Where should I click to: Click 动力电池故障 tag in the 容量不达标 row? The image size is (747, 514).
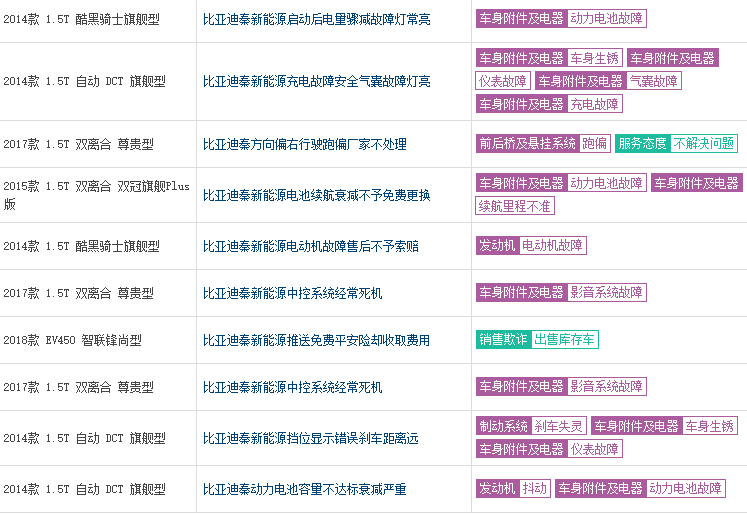point(686,489)
